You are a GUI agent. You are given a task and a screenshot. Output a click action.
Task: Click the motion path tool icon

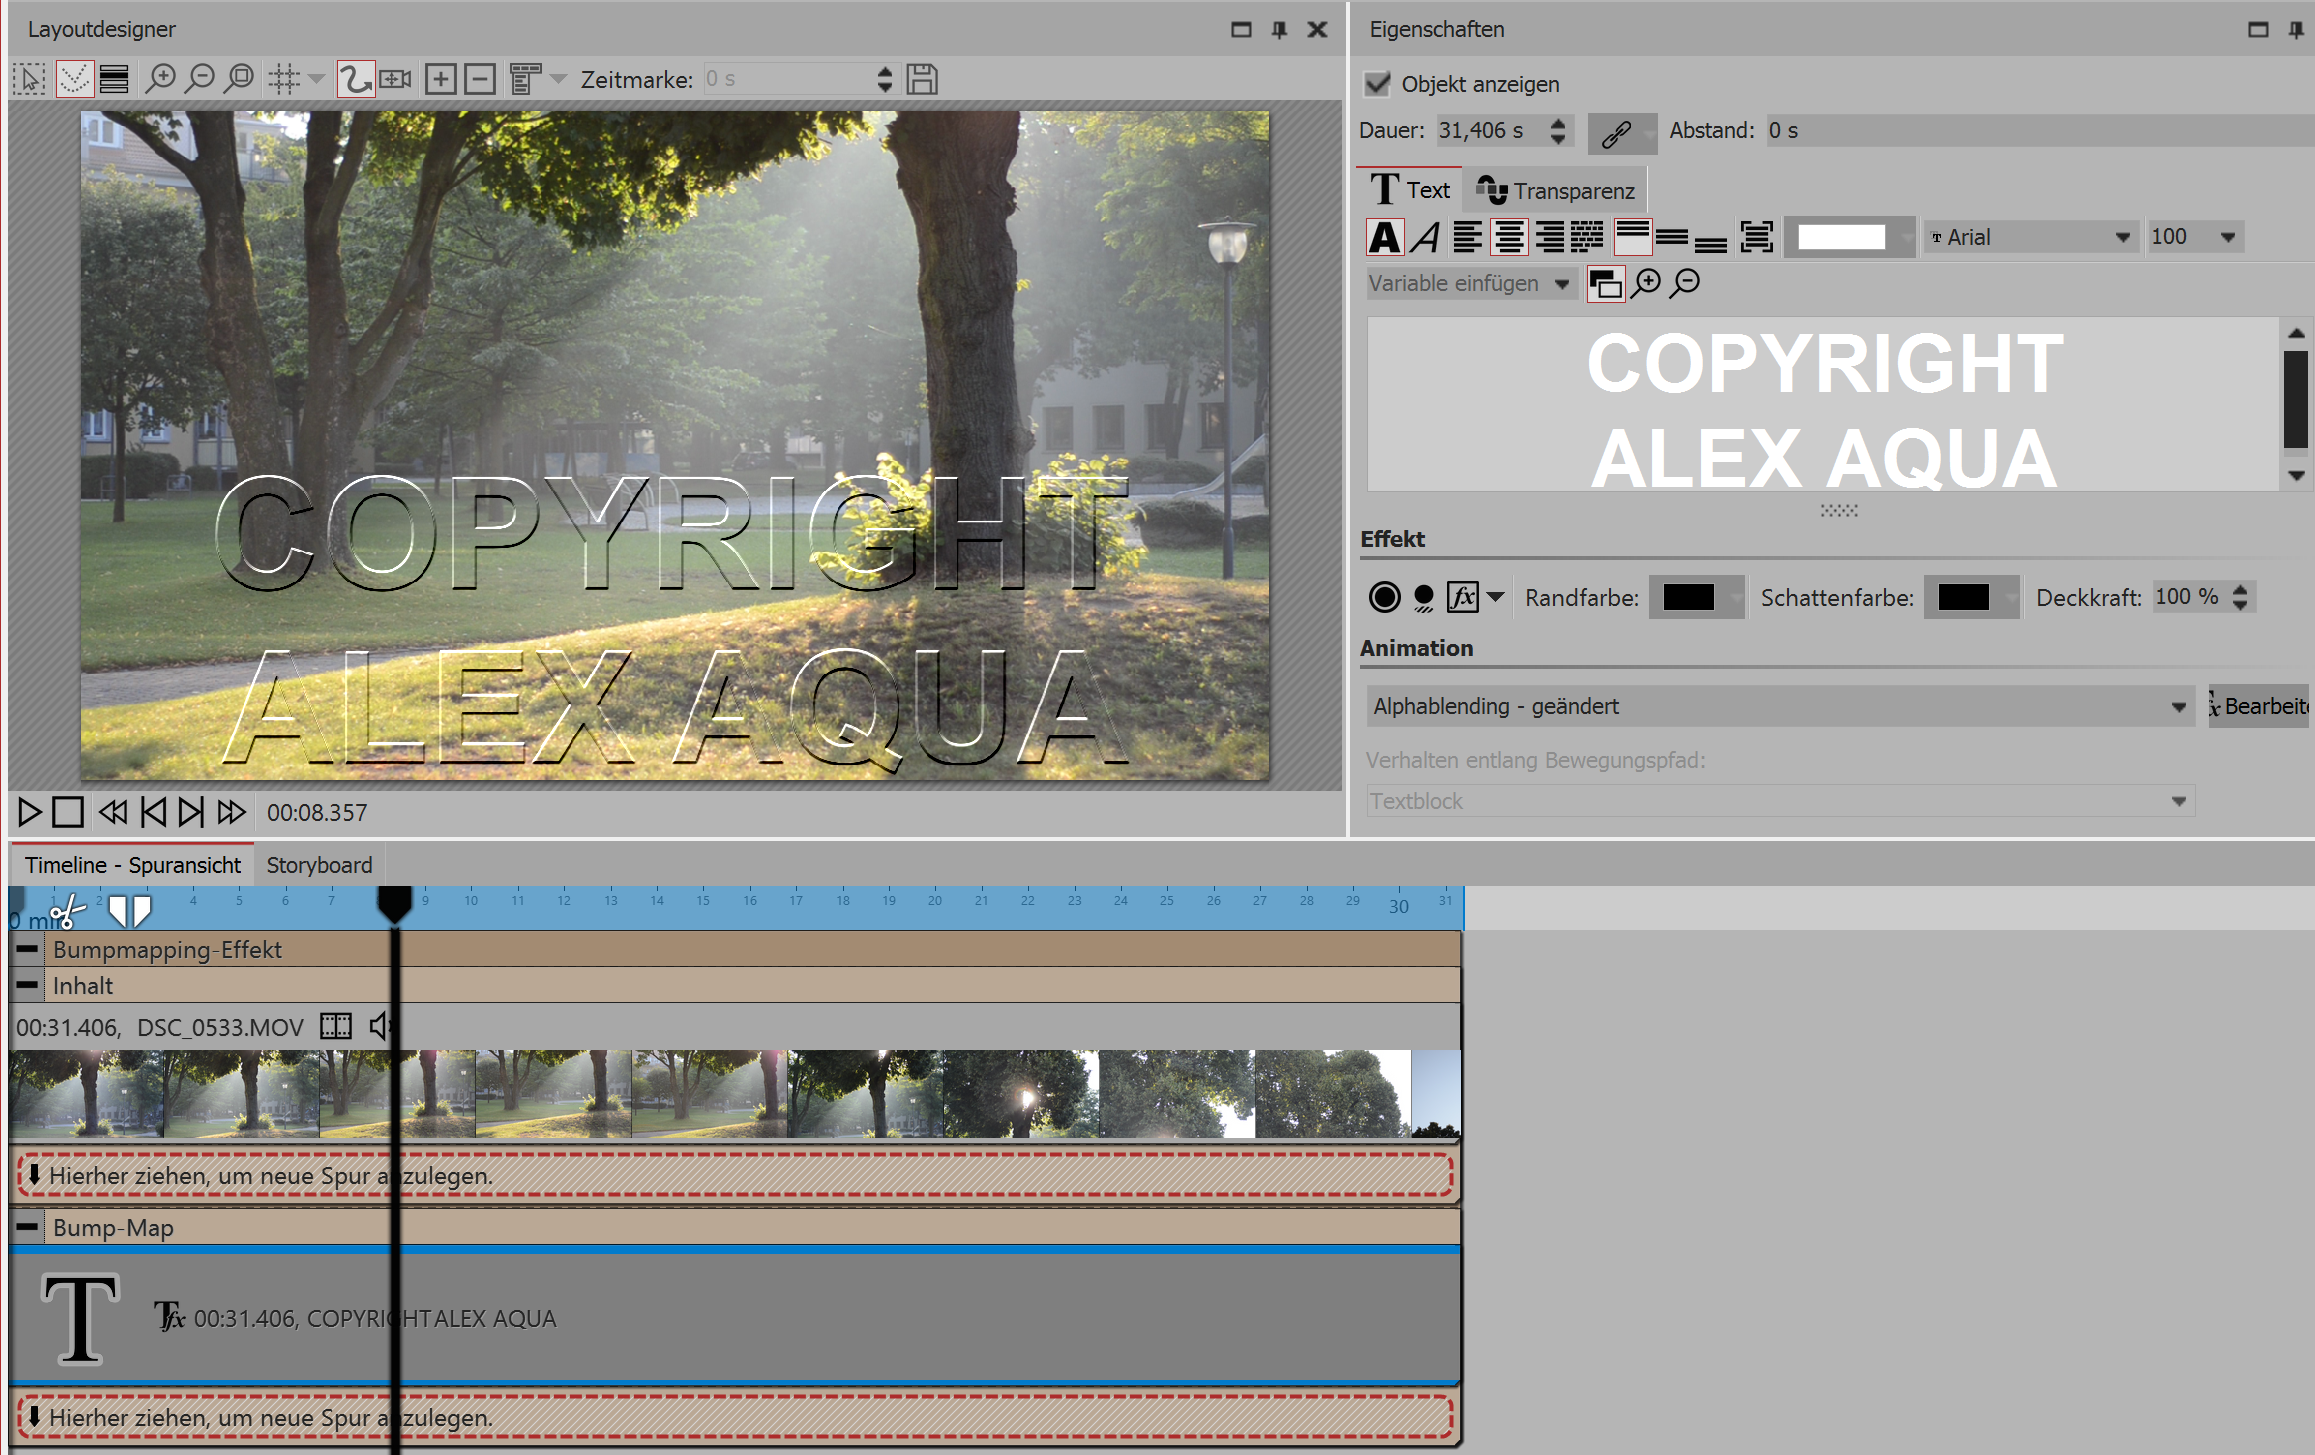pyautogui.click(x=355, y=79)
